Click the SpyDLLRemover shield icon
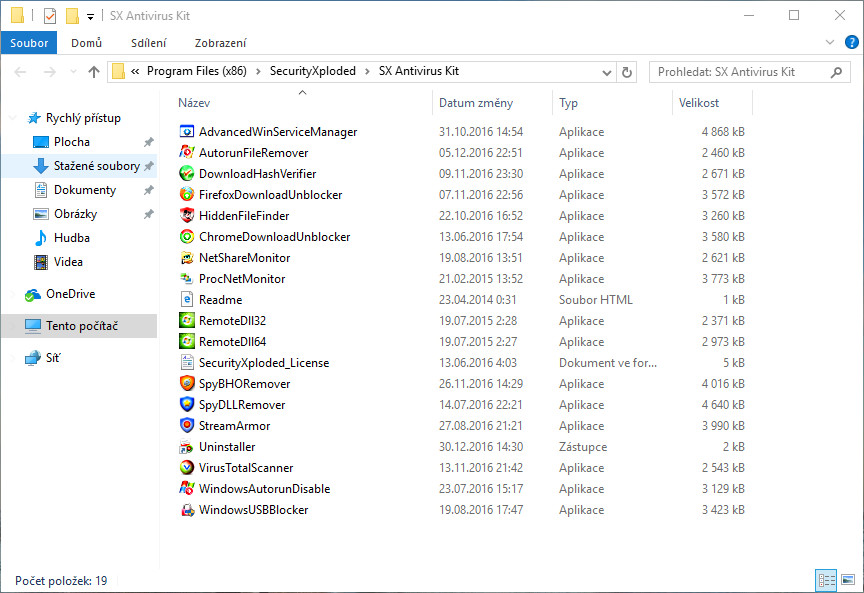Viewport: 864px width, 593px height. coord(187,404)
